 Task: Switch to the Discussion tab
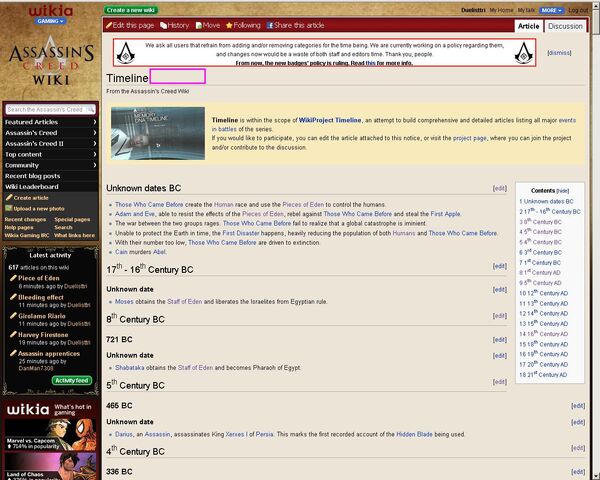pos(565,26)
